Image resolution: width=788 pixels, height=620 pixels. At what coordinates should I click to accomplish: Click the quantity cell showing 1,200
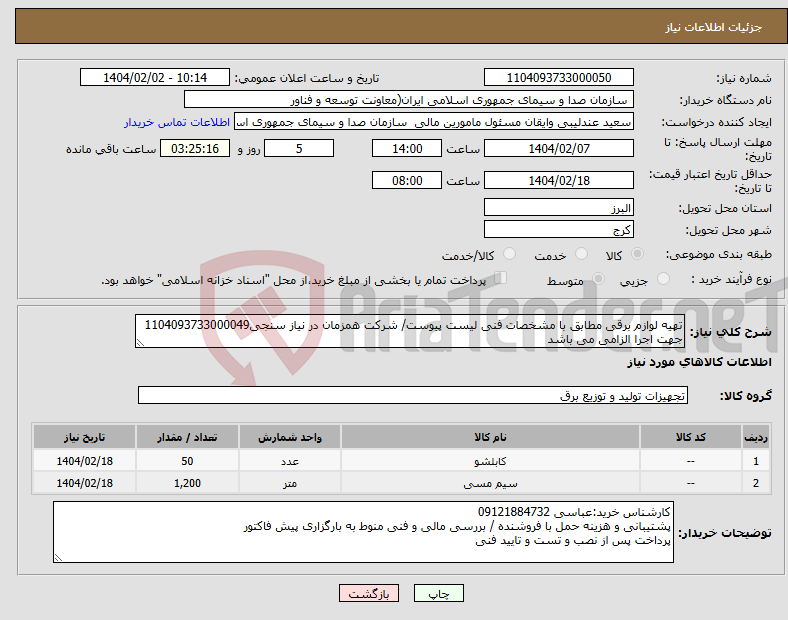[x=187, y=483]
